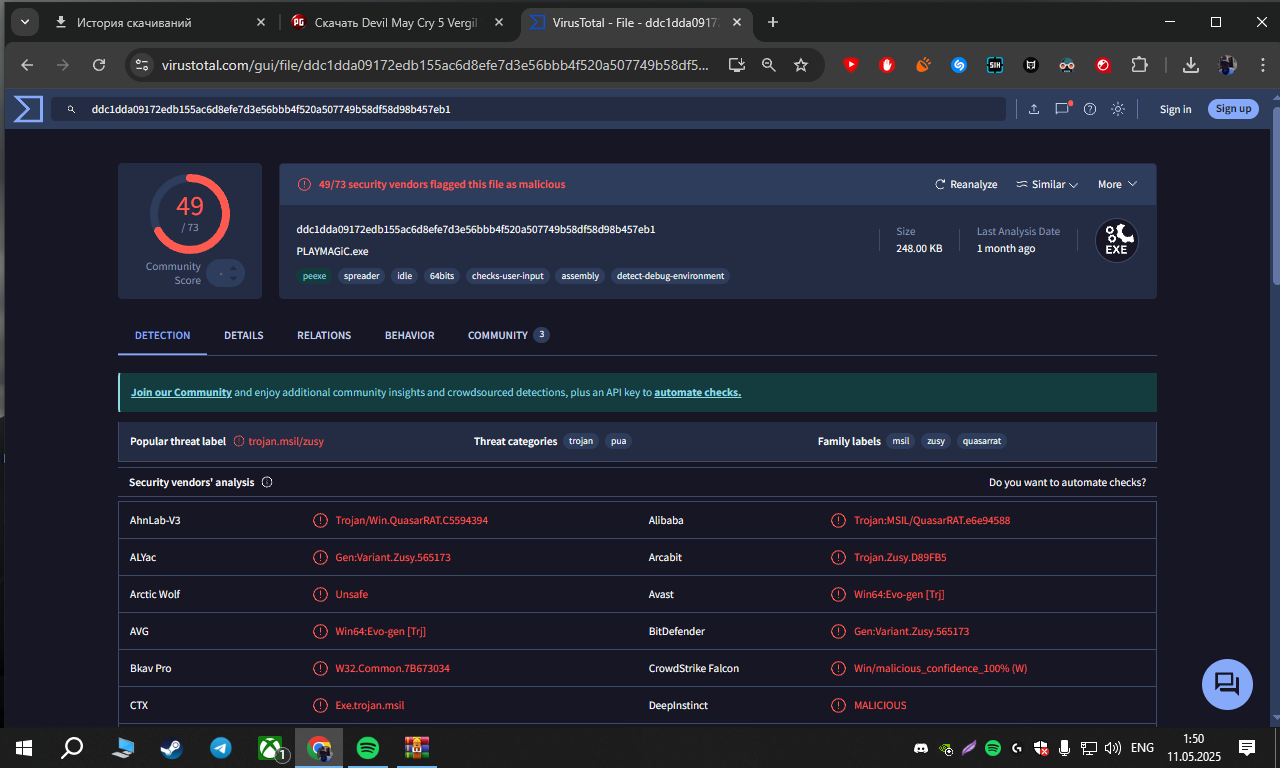Open the automate checks link
Image resolution: width=1280 pixels, height=768 pixels.
(x=697, y=393)
